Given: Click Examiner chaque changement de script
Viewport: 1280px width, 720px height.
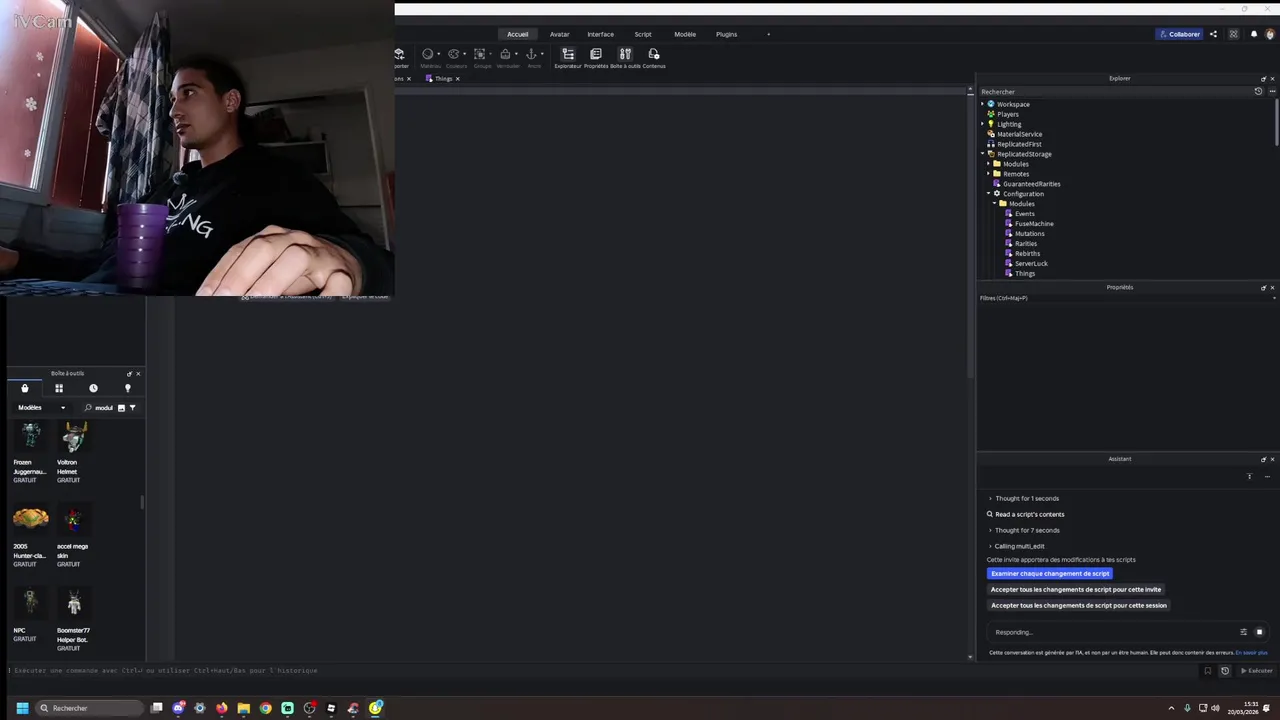Looking at the screenshot, I should [1050, 574].
